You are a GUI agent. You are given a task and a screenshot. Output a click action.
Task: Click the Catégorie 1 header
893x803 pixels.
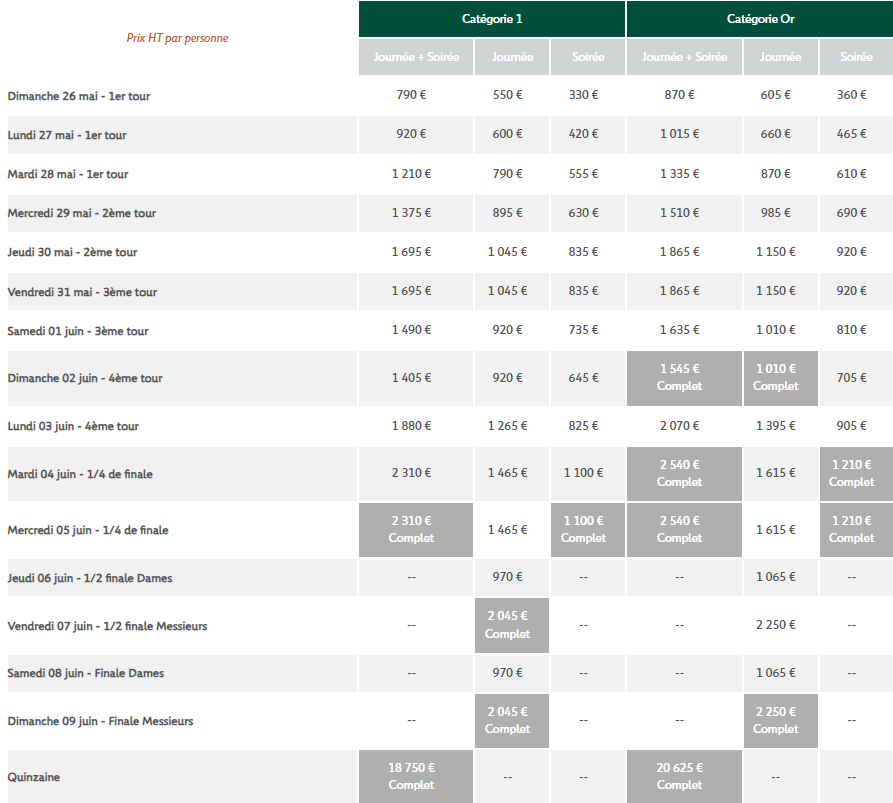492,19
